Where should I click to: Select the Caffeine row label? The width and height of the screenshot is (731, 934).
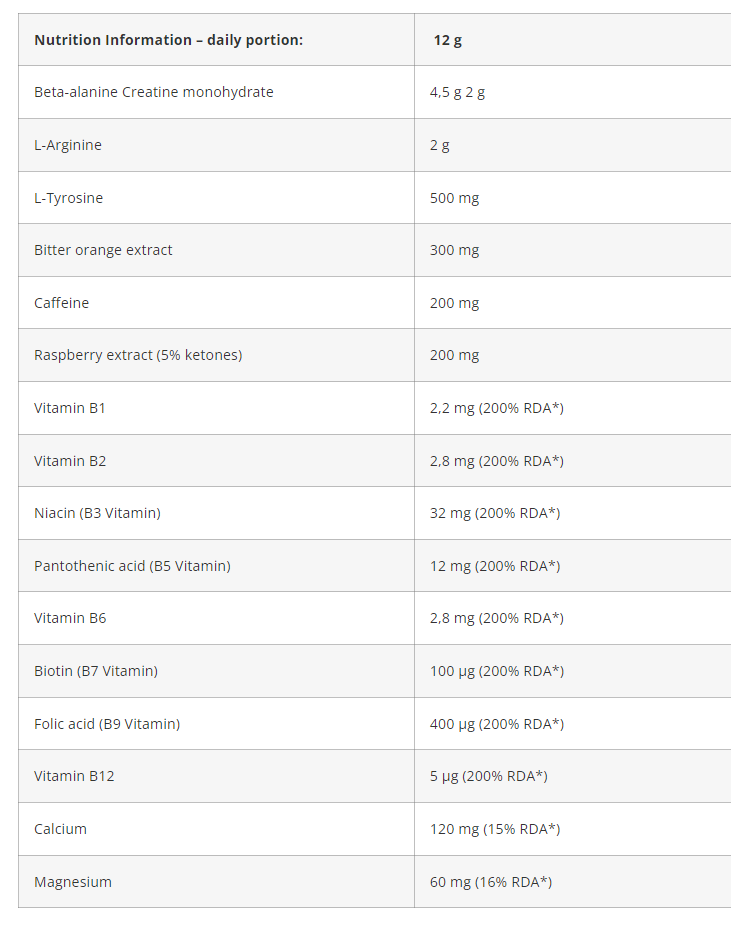tap(61, 303)
